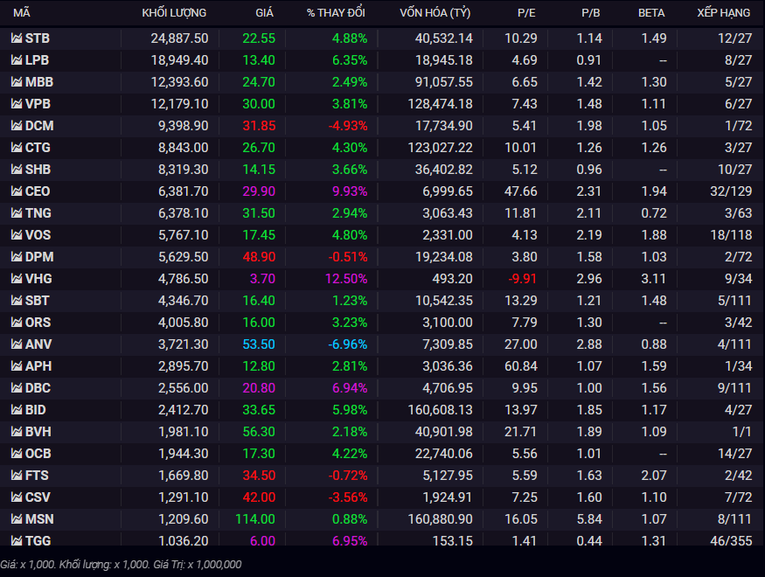
Task: Select the chart icon beside CEO
Action: (17, 191)
